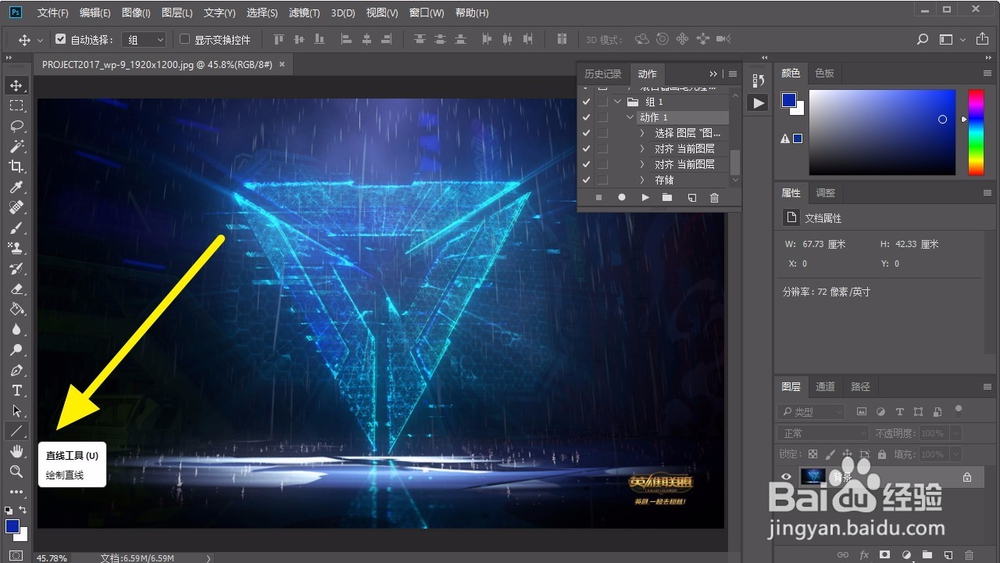The height and width of the screenshot is (563, 1000).
Task: Toggle checkmark for 选择 图层 step
Action: 586,133
